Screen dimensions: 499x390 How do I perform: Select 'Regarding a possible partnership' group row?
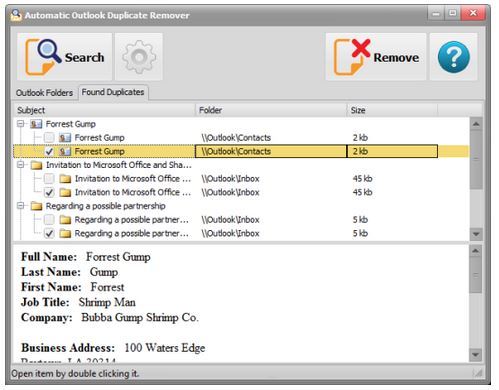click(105, 206)
